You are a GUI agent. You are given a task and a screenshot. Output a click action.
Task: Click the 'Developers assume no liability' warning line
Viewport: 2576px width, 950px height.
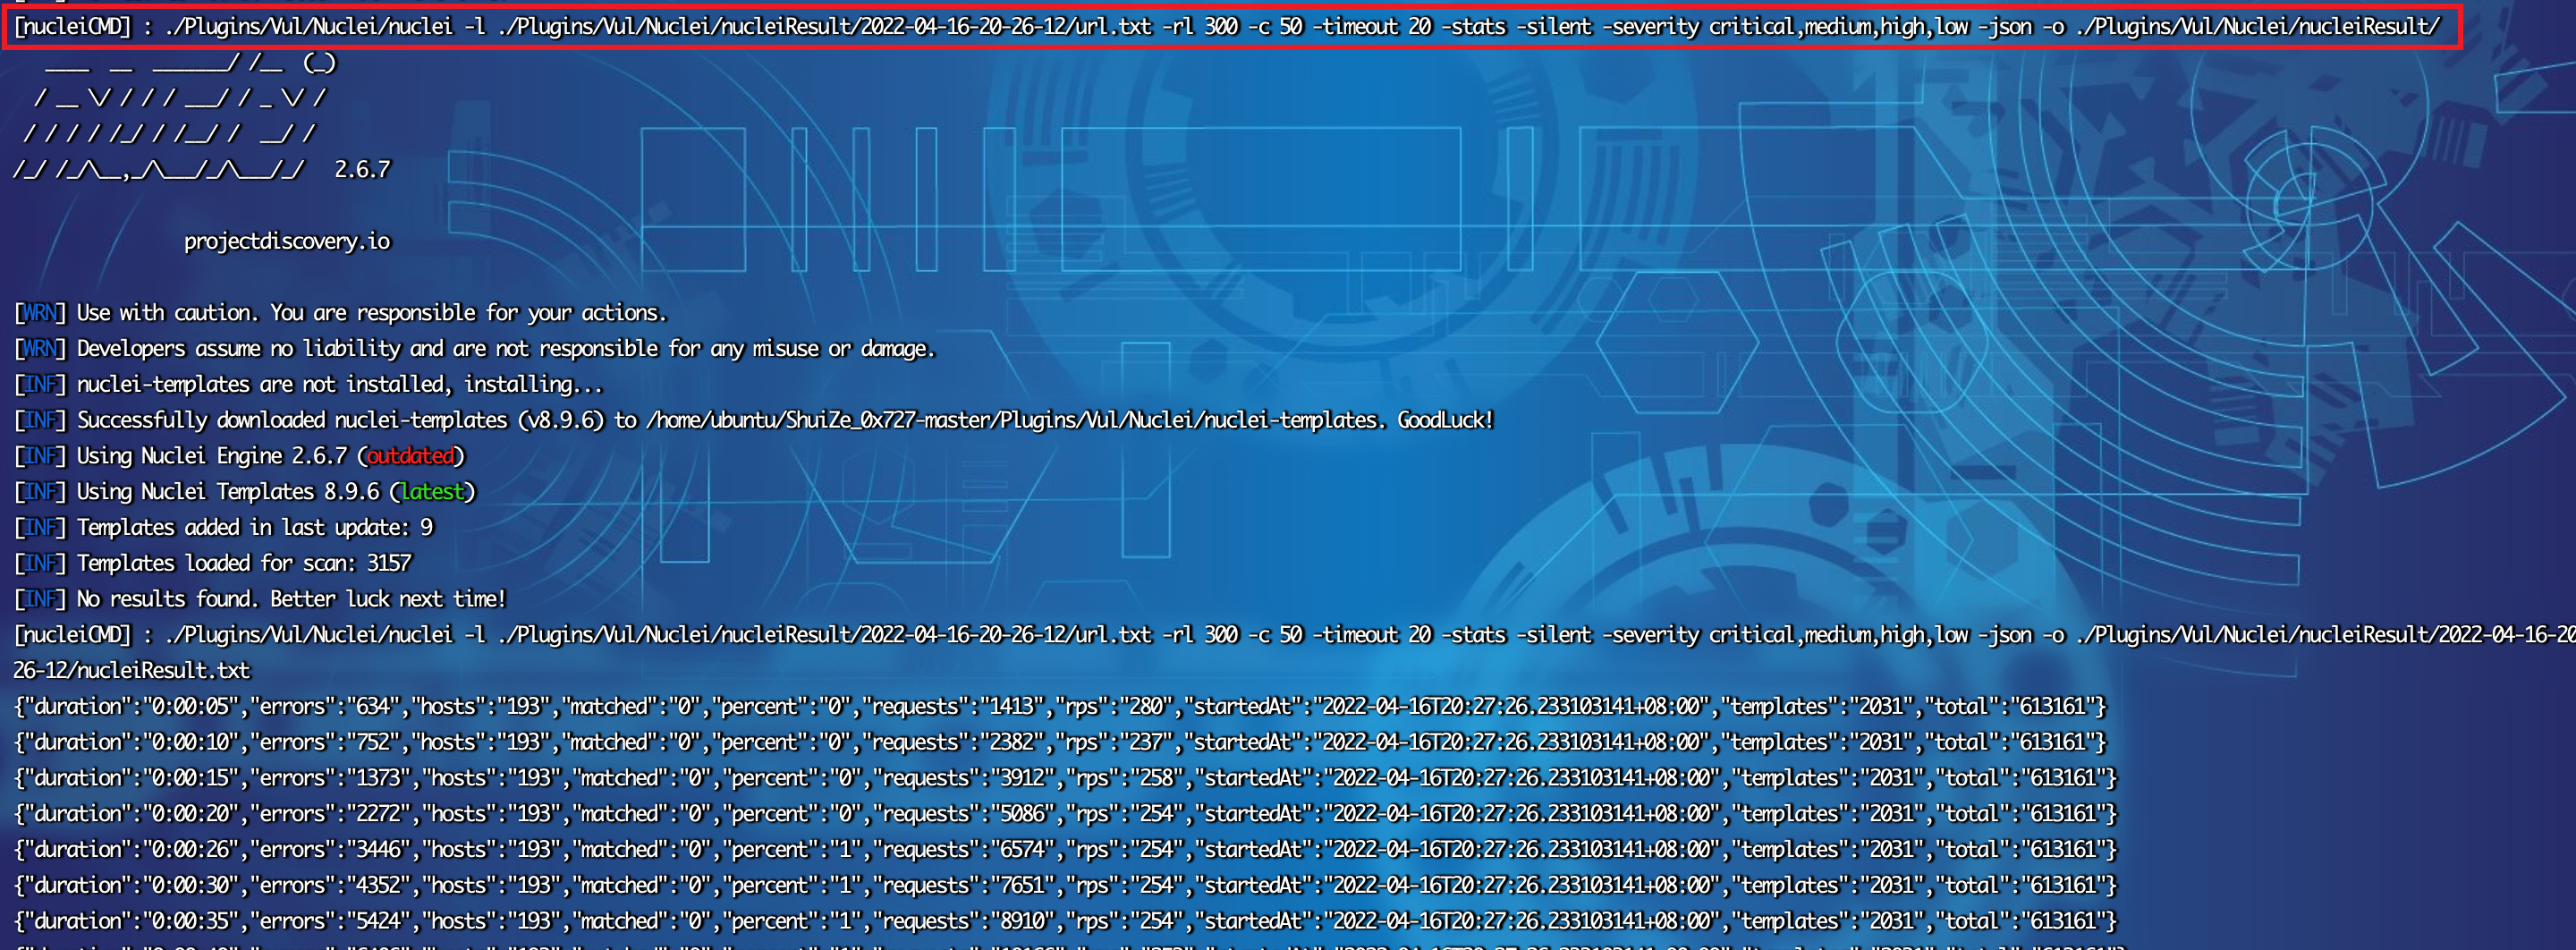pyautogui.click(x=474, y=349)
